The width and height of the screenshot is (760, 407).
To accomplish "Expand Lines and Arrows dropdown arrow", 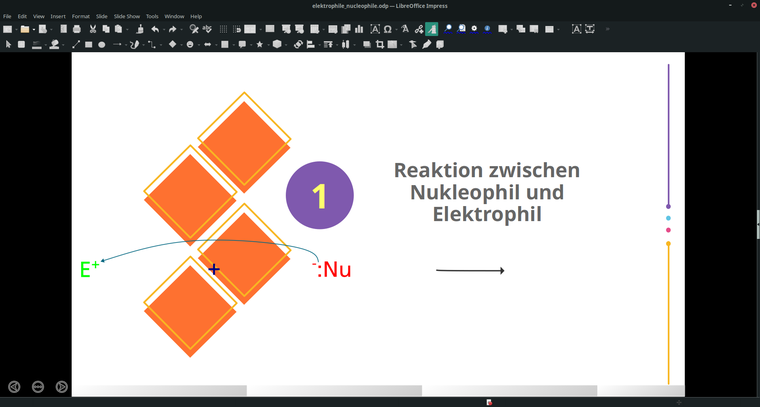I will (x=125, y=45).
